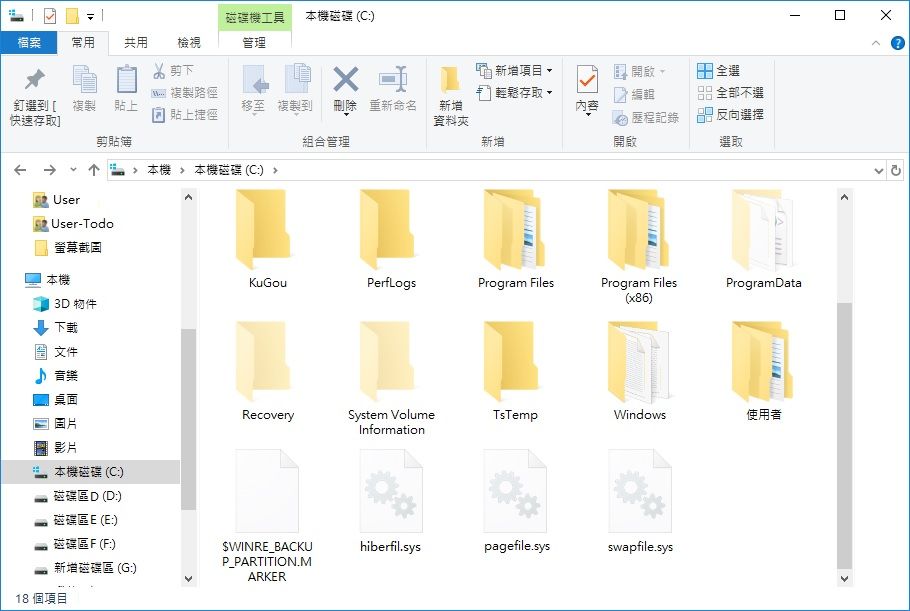Open Quick Access Toolbar customize dropdown

click(x=91, y=16)
